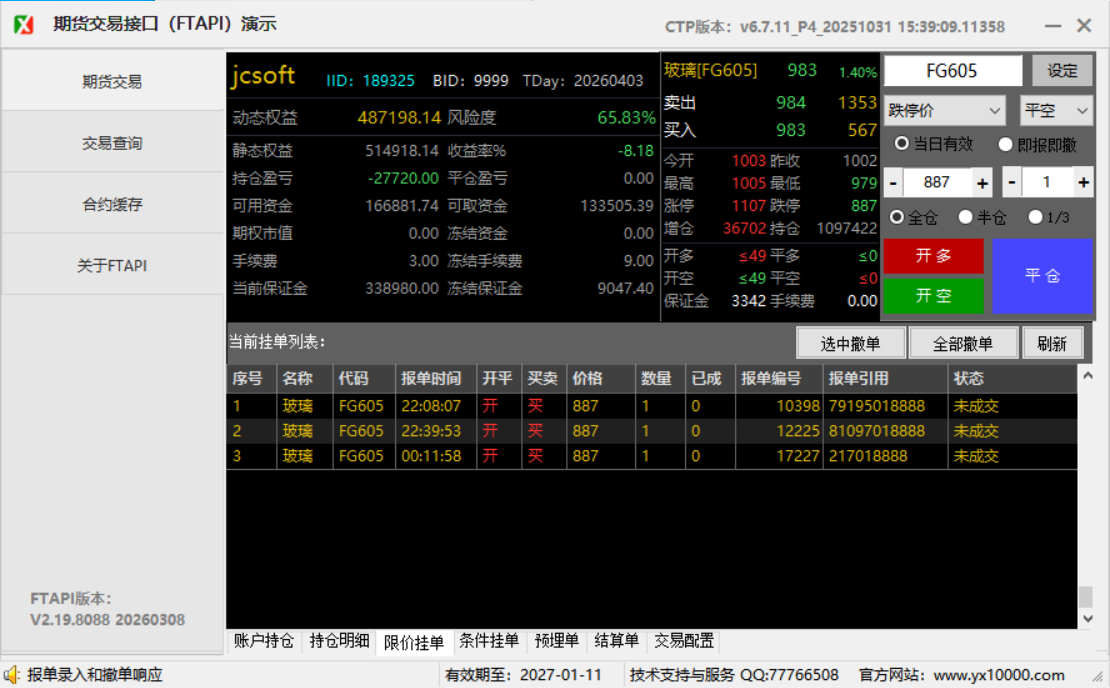Click the FG605 contract code field
The height and width of the screenshot is (688, 1110).
[952, 71]
